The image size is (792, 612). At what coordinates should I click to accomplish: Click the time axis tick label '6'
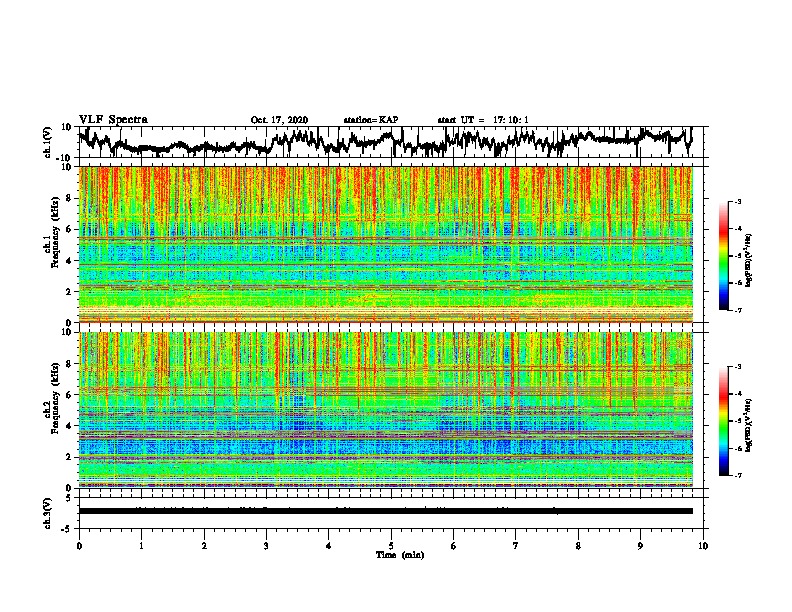click(x=454, y=546)
